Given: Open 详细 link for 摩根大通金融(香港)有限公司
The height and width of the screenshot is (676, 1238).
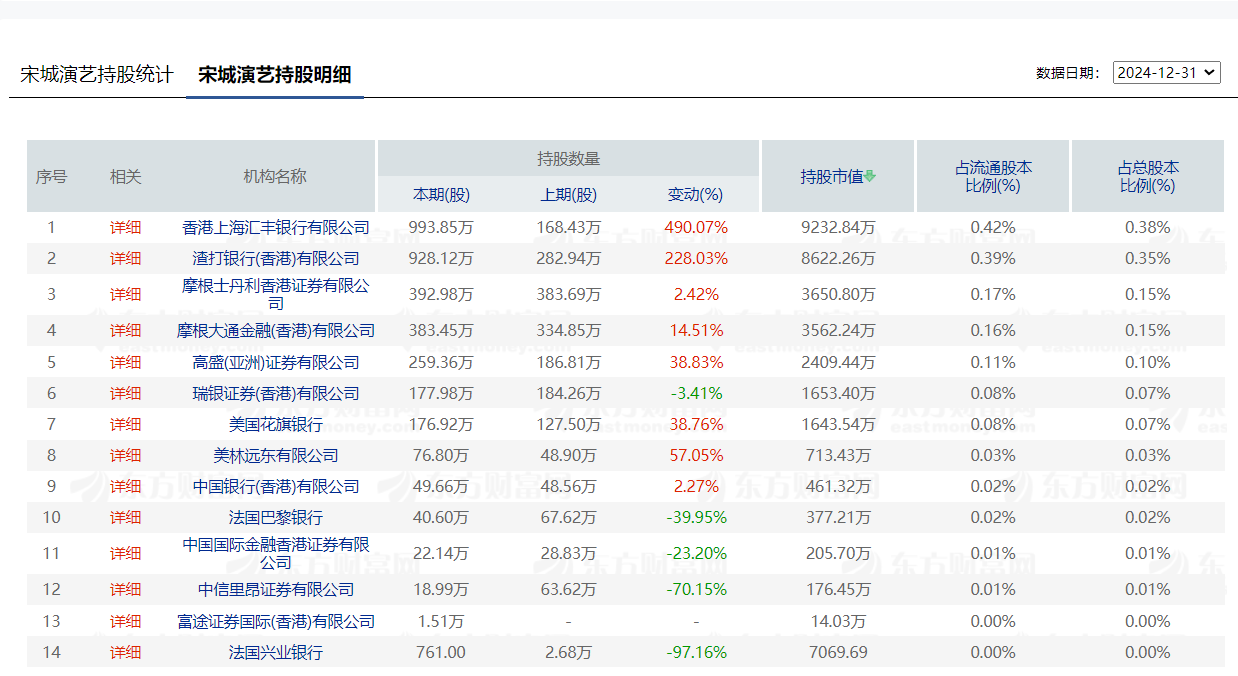Looking at the screenshot, I should (x=126, y=330).
